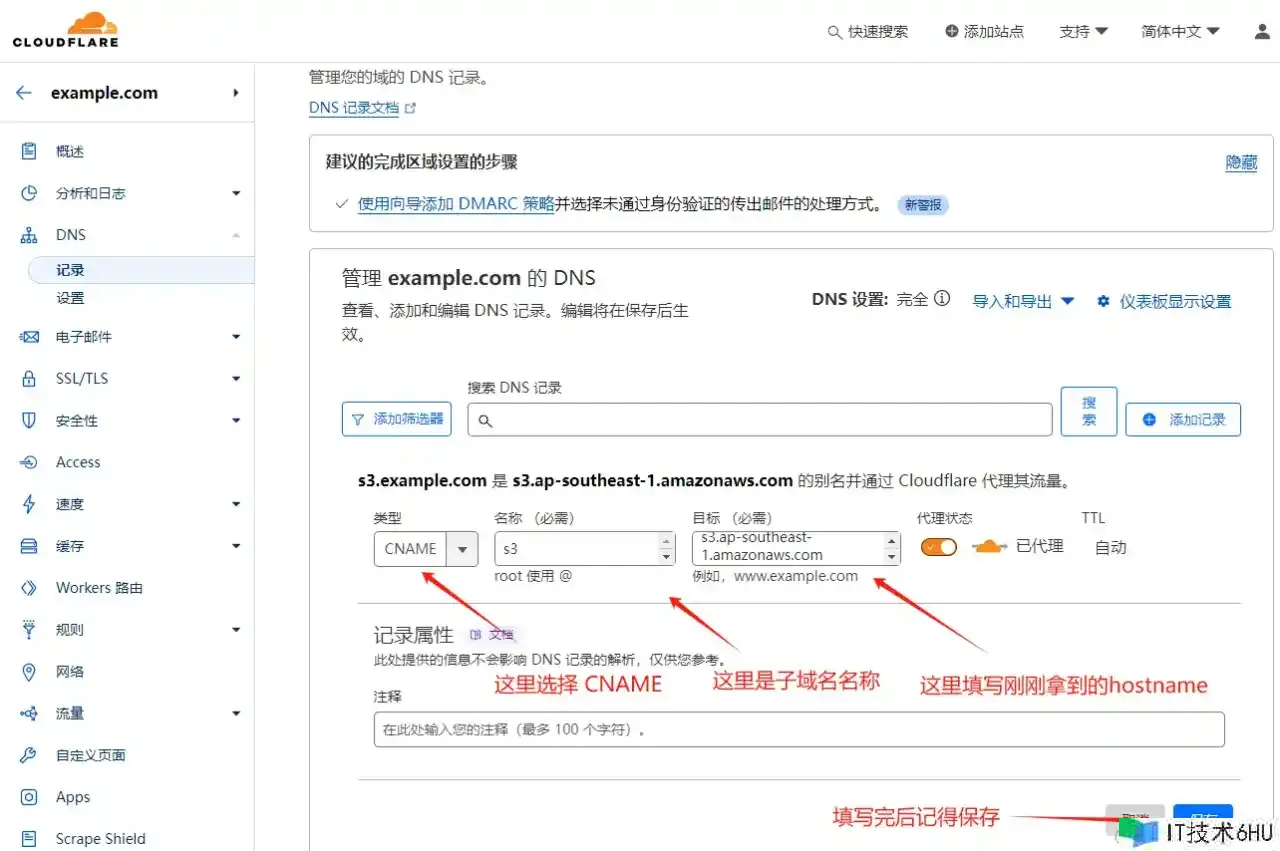Click the Access sidebar icon

(29, 462)
